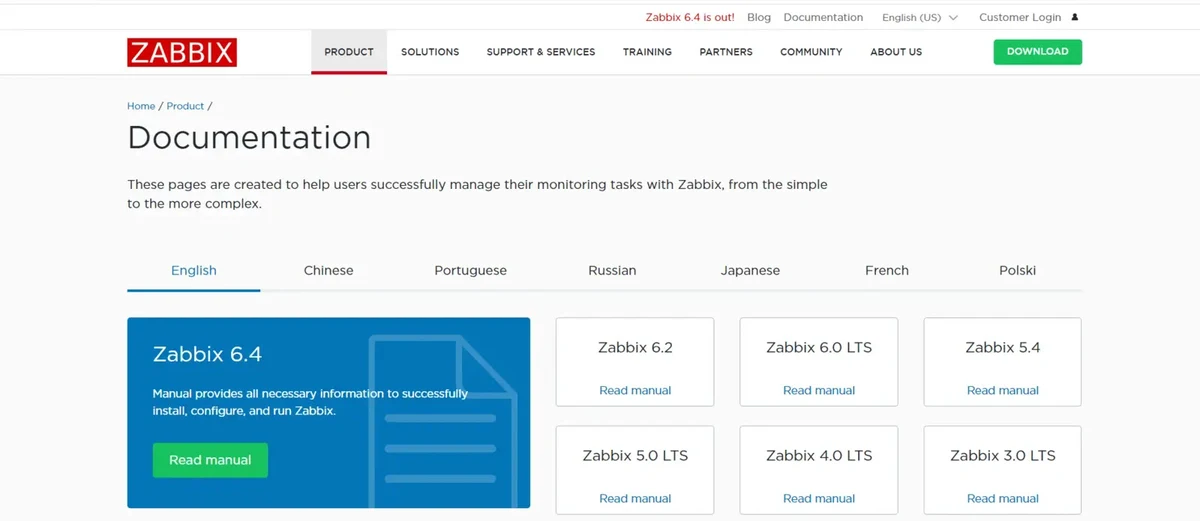Viewport: 1200px width, 521px height.
Task: Select the English documentation tab
Action: [x=194, y=270]
